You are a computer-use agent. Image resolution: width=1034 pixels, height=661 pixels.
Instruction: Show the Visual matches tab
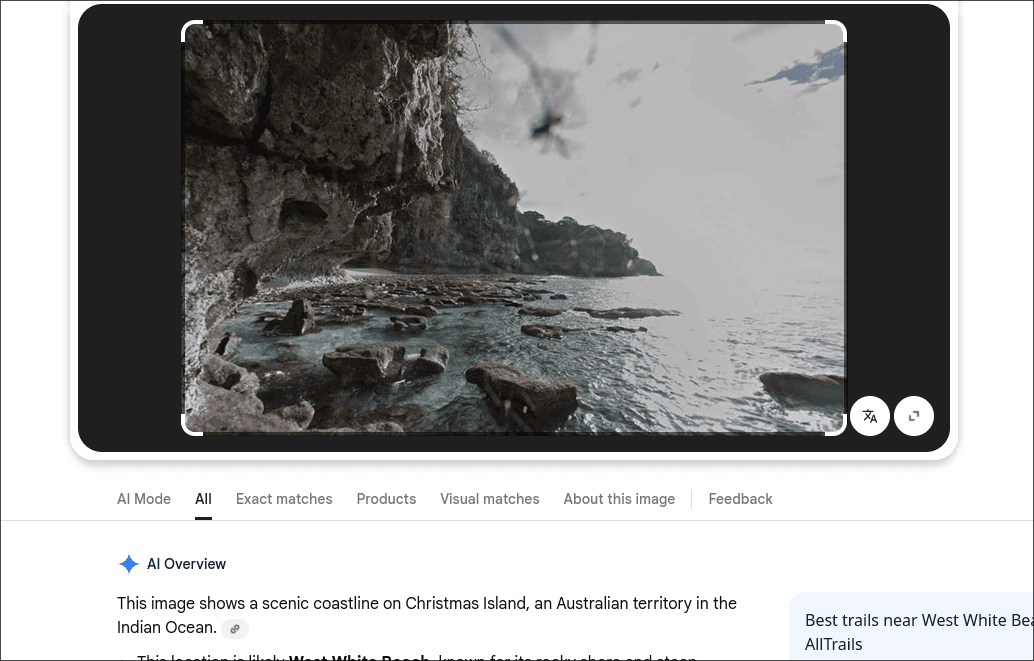tap(489, 499)
